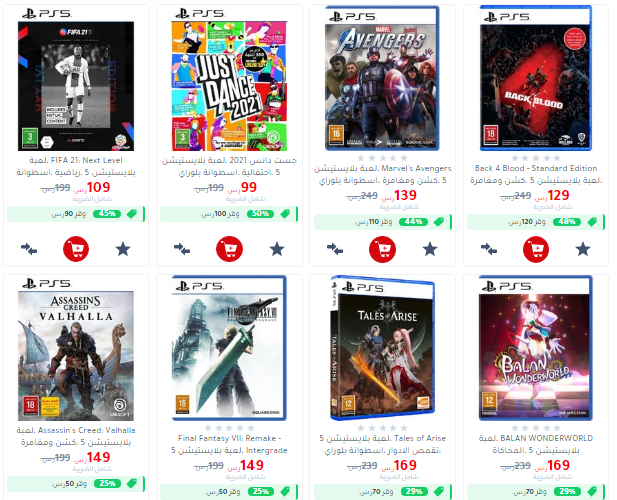Click Marvel's Avengers star rating

382,158
